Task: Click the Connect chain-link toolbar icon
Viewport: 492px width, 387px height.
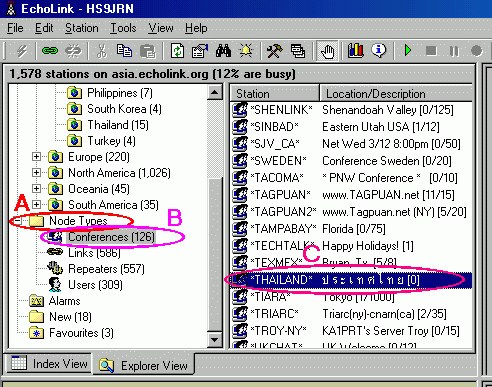Action: (50, 51)
